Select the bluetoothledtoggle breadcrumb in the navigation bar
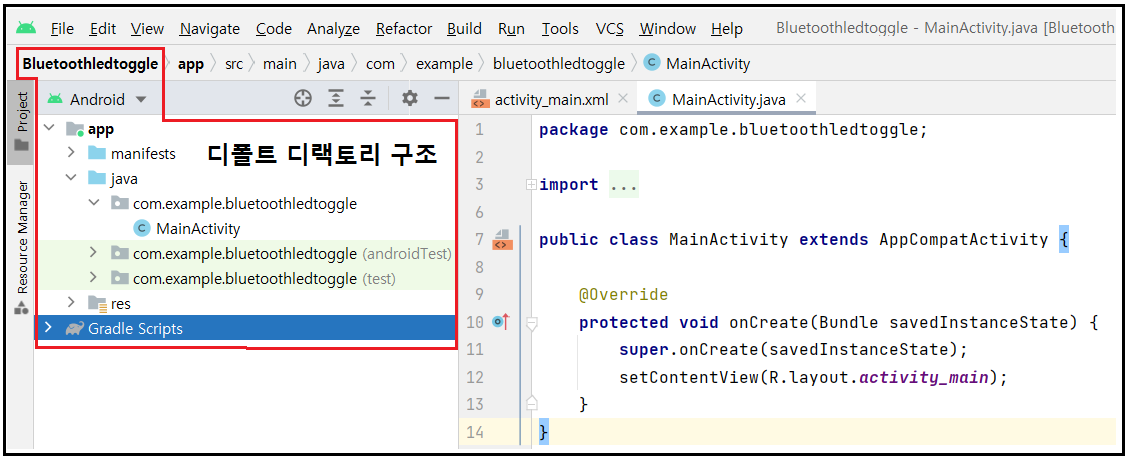Viewport: 1129px width, 461px height. [x=559, y=63]
